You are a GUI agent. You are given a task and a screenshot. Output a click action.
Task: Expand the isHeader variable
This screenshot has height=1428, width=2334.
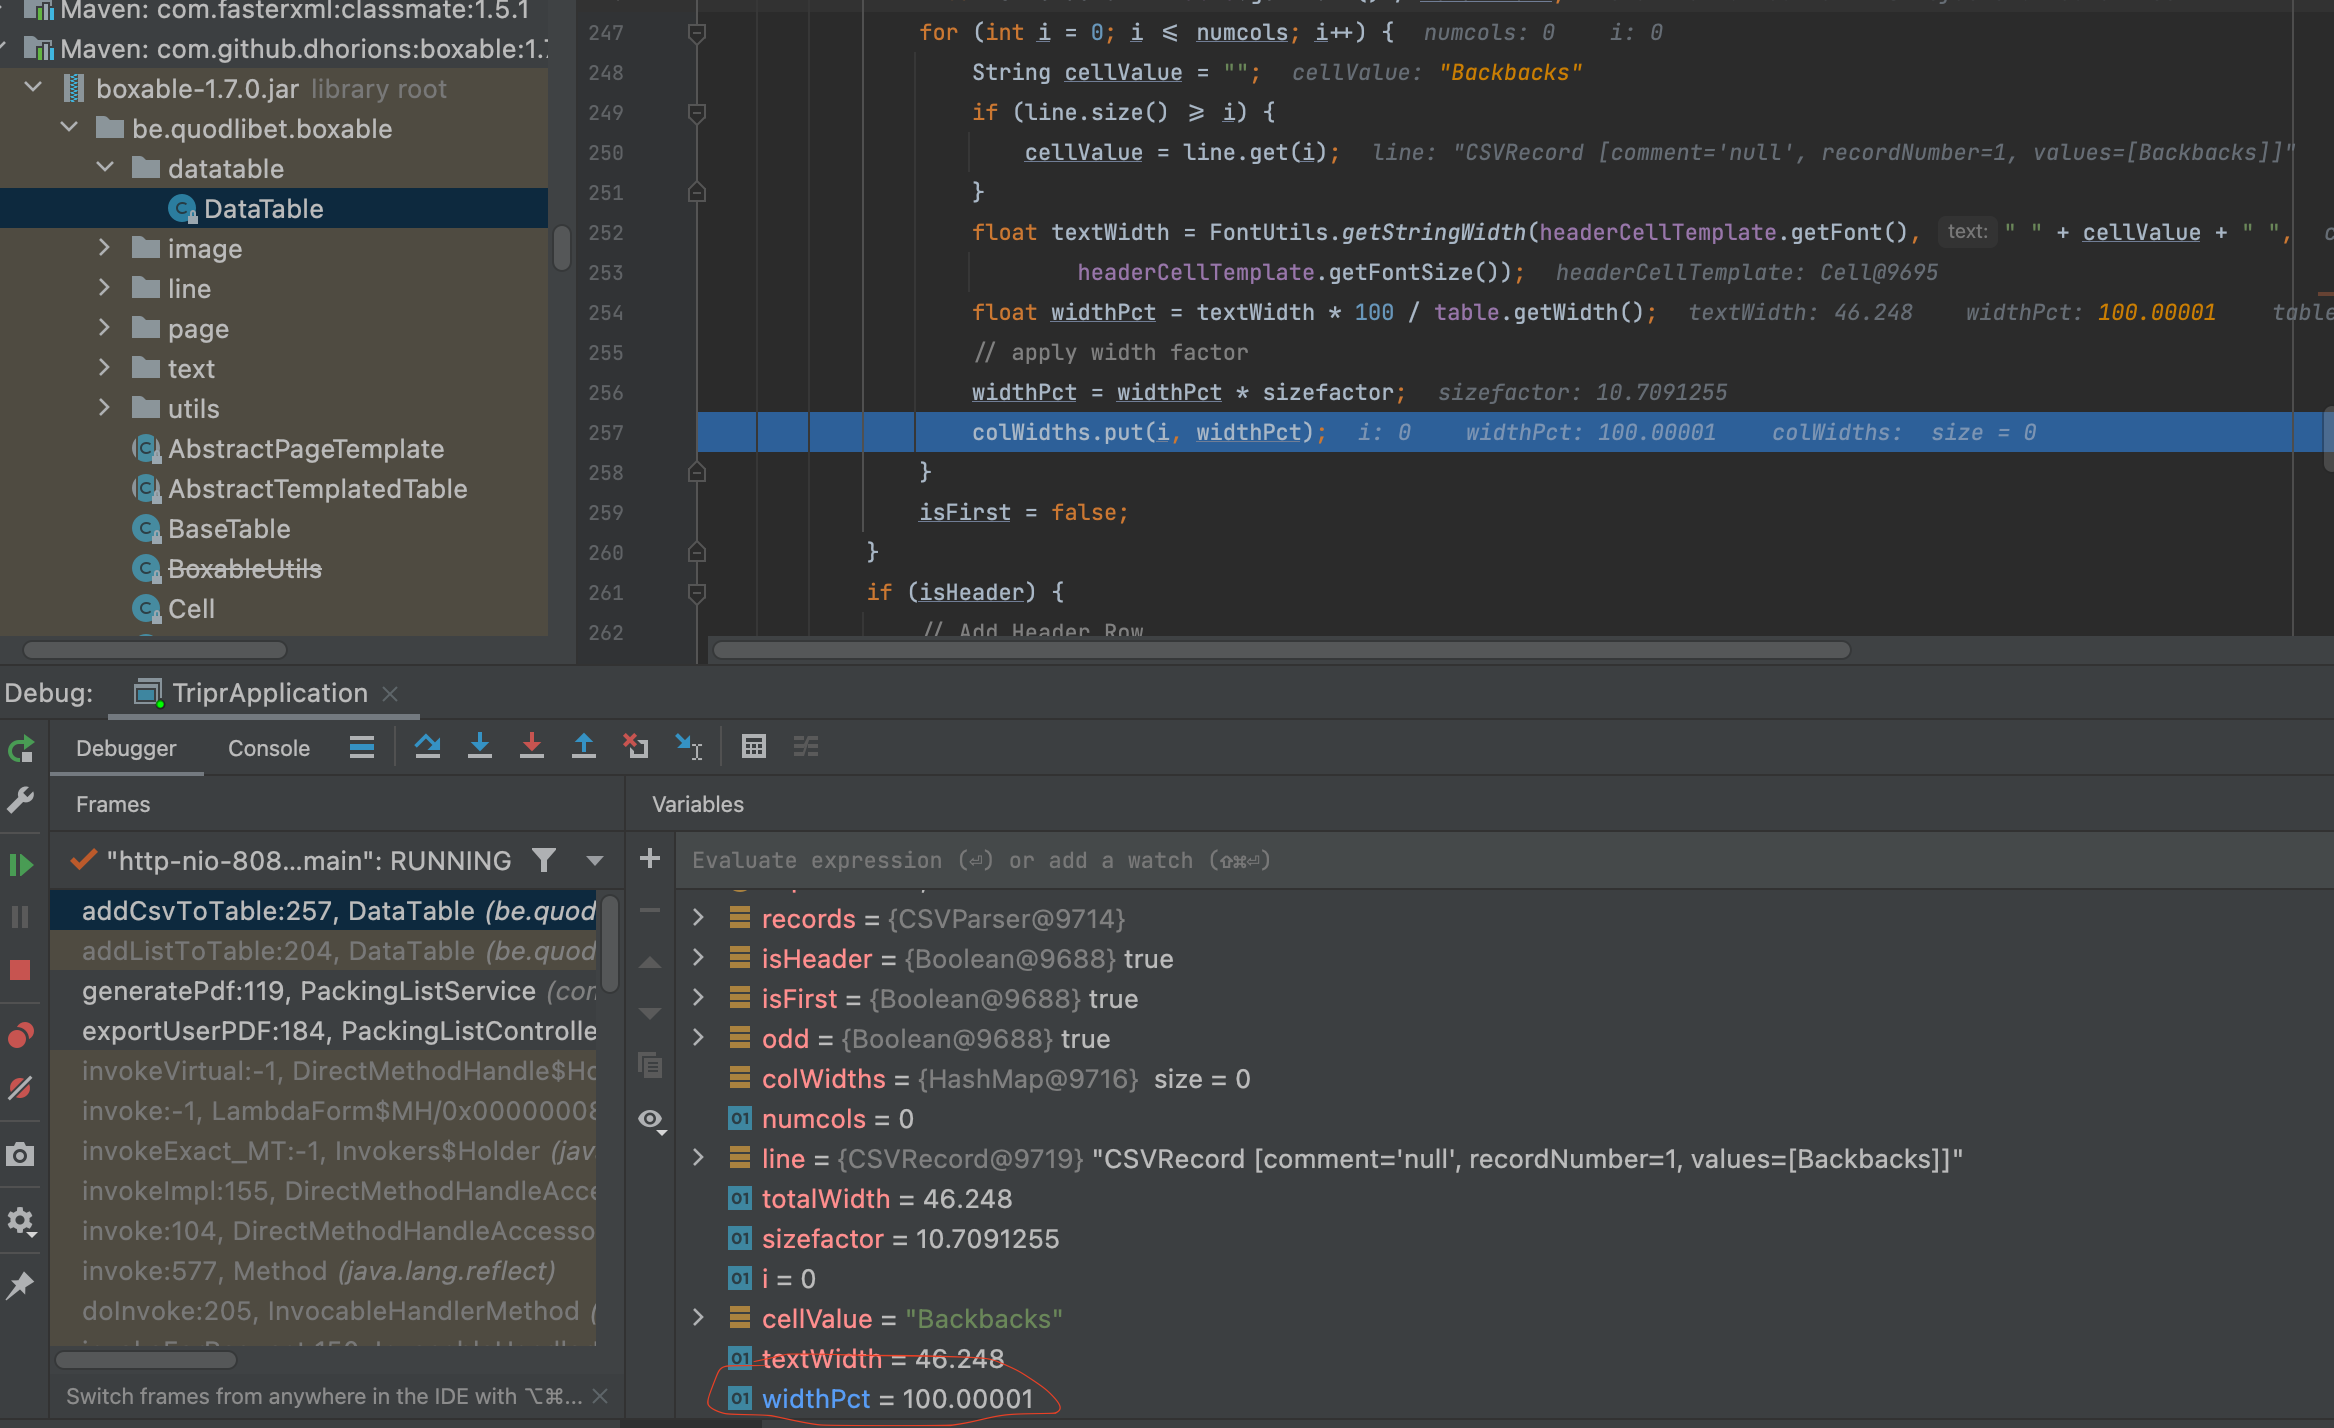click(x=699, y=958)
